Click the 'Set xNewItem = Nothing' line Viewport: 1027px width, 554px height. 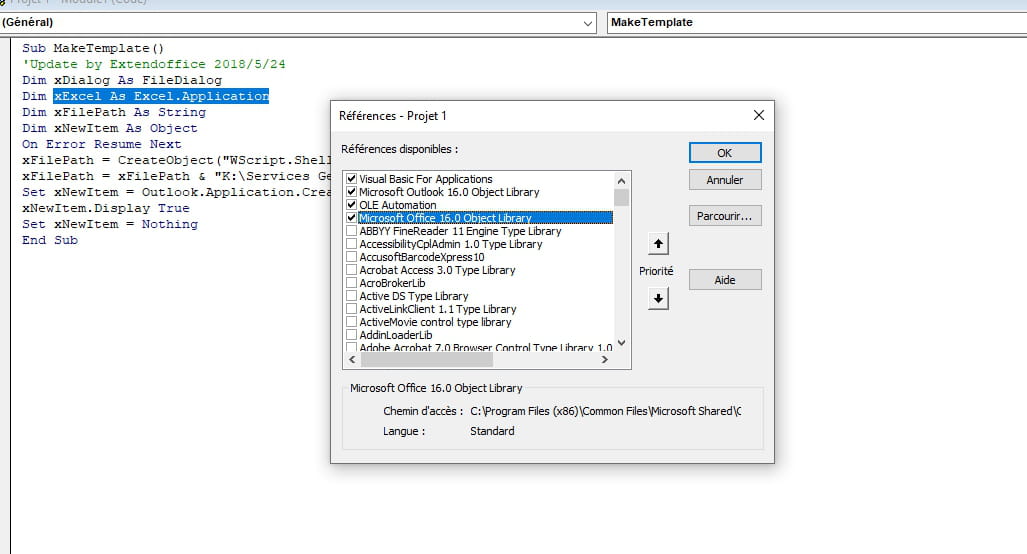tap(109, 224)
